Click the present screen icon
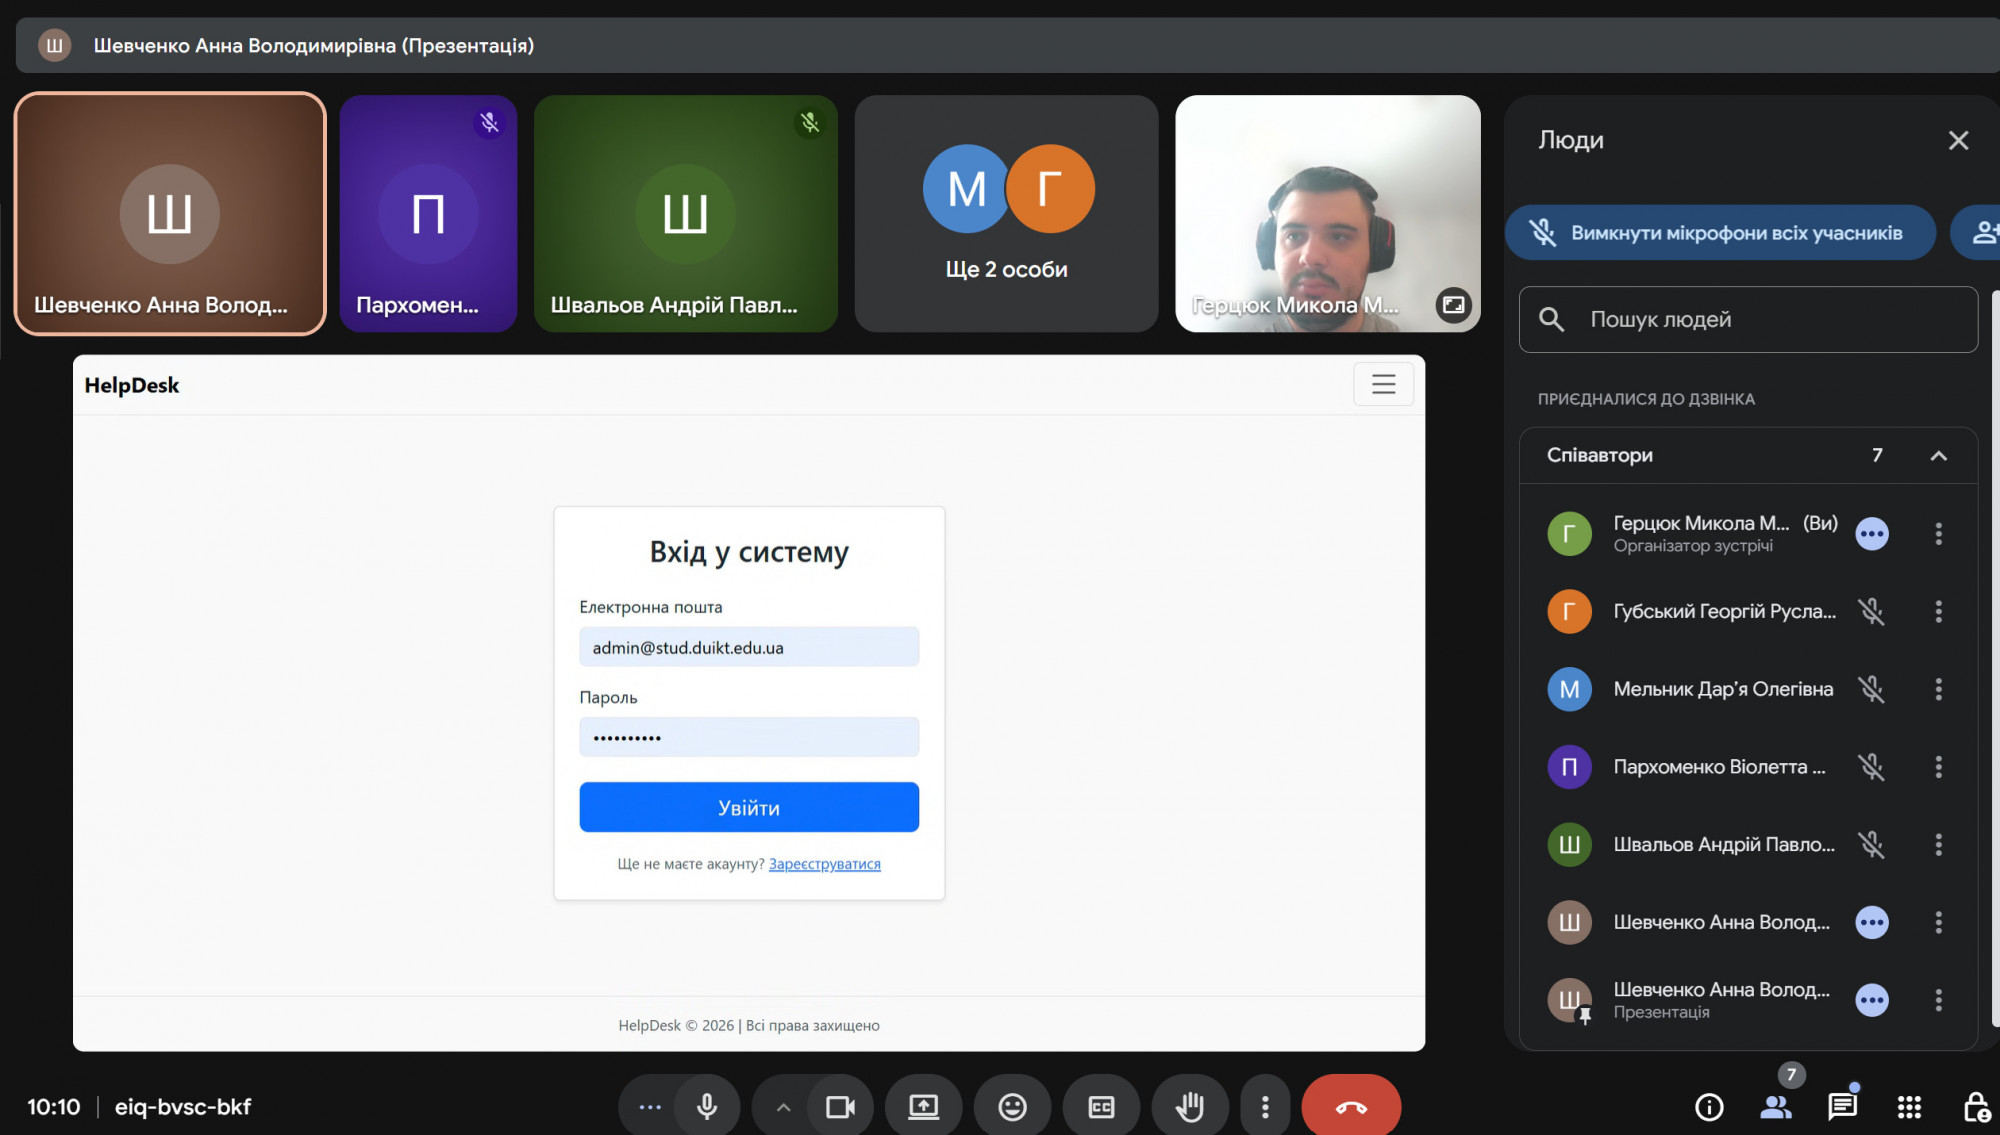This screenshot has height=1135, width=2000. pyautogui.click(x=923, y=1107)
